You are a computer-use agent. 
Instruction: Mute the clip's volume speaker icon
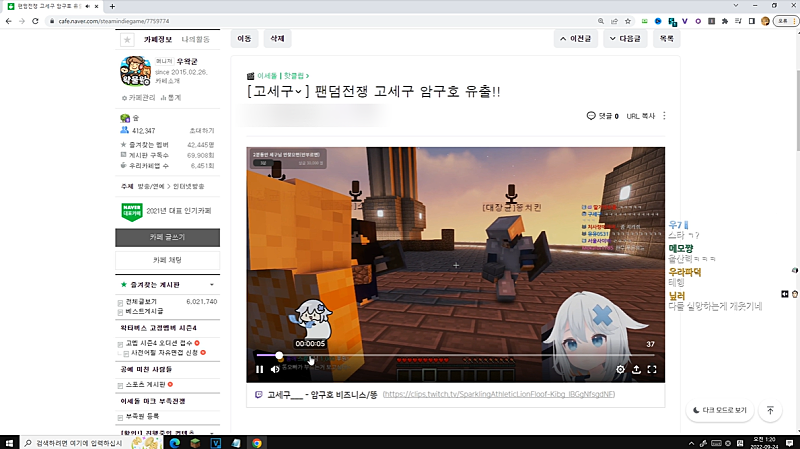275,369
